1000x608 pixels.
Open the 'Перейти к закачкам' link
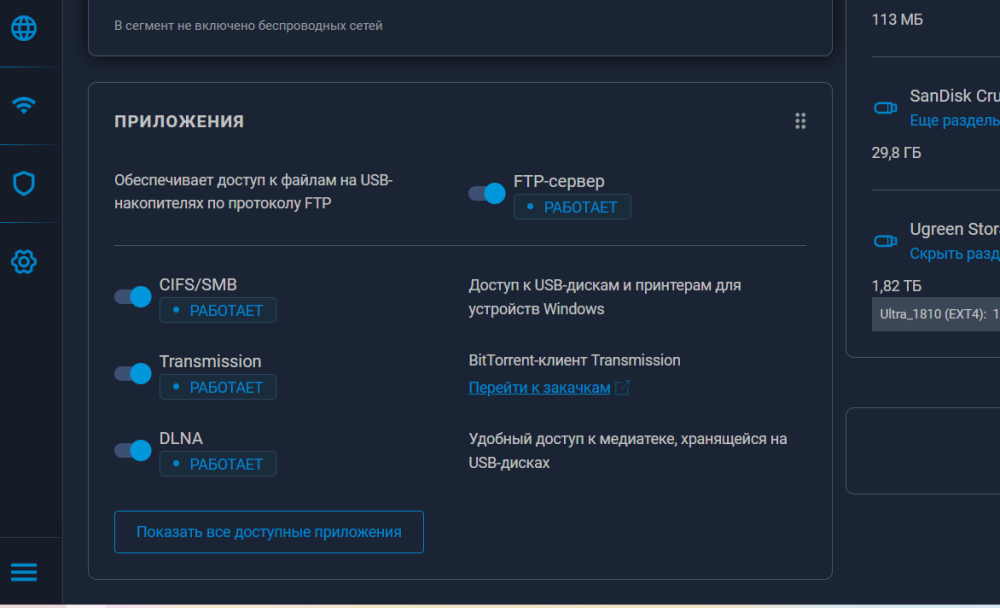tap(540, 387)
